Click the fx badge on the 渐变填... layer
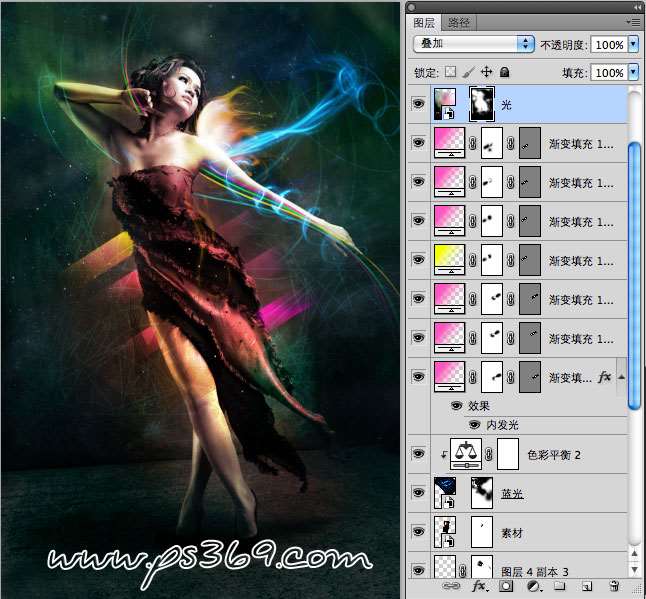 (604, 377)
